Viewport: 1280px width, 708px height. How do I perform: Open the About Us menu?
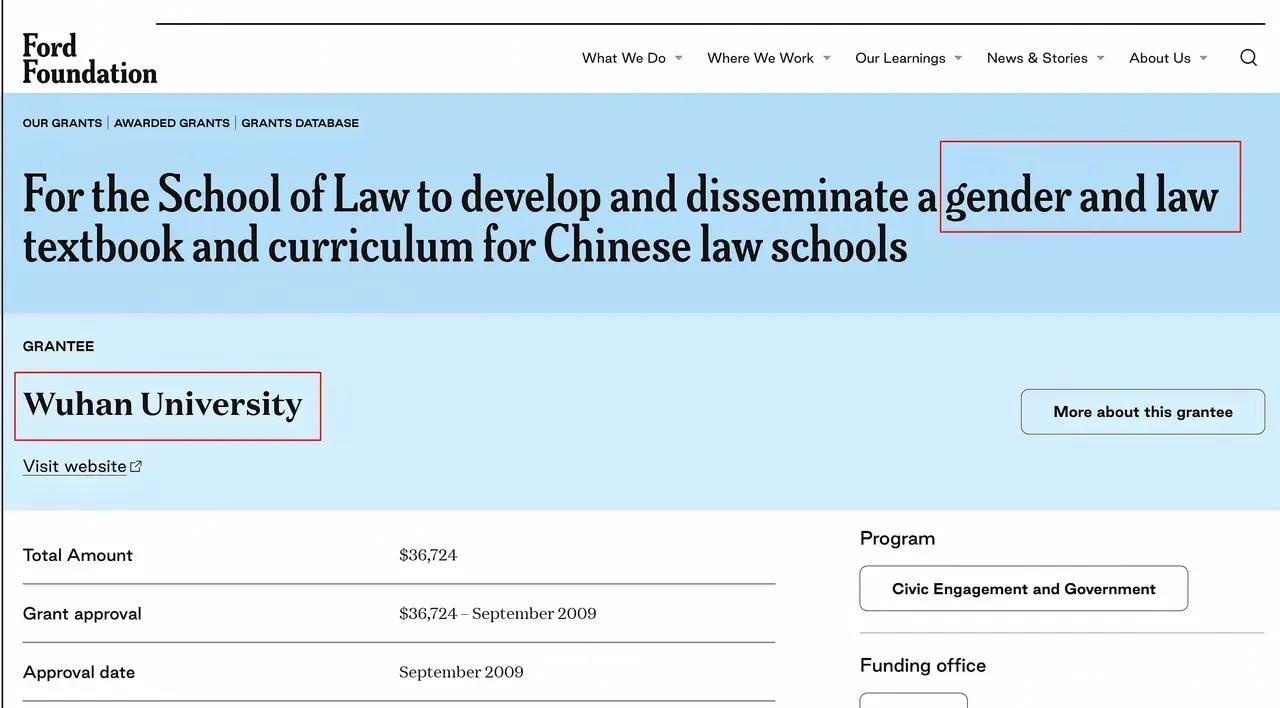pos(1160,58)
